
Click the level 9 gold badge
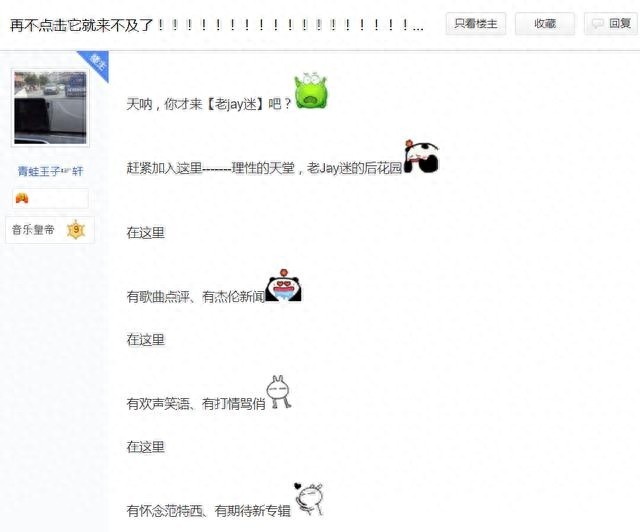coord(76,229)
